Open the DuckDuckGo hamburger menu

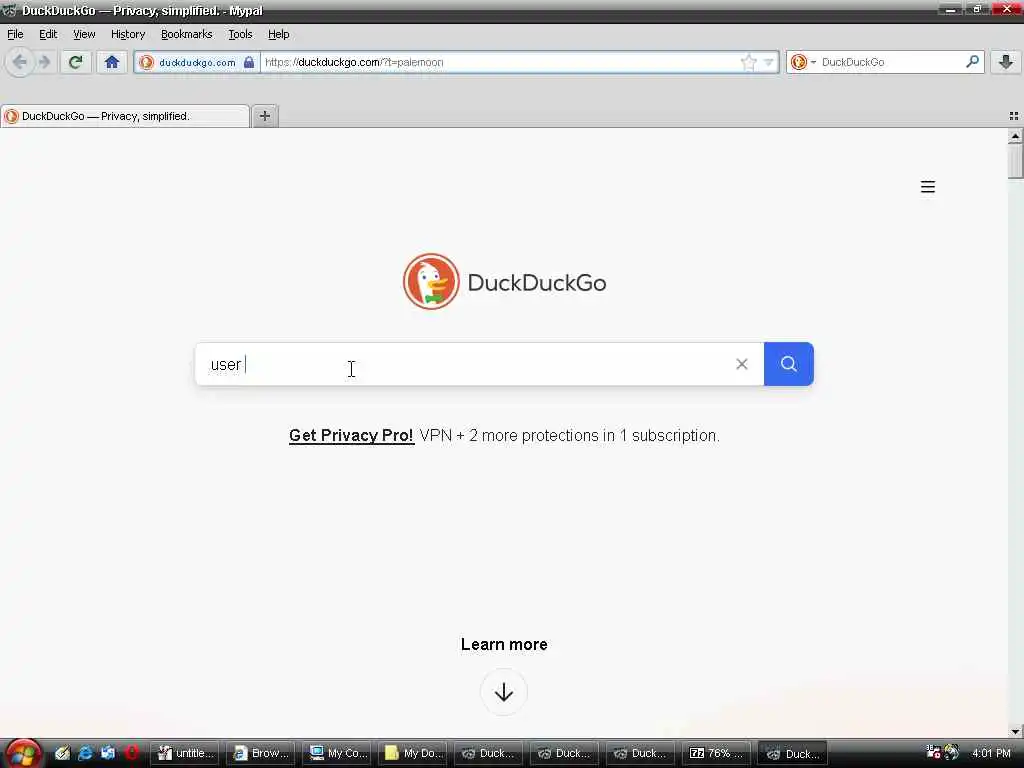927,187
